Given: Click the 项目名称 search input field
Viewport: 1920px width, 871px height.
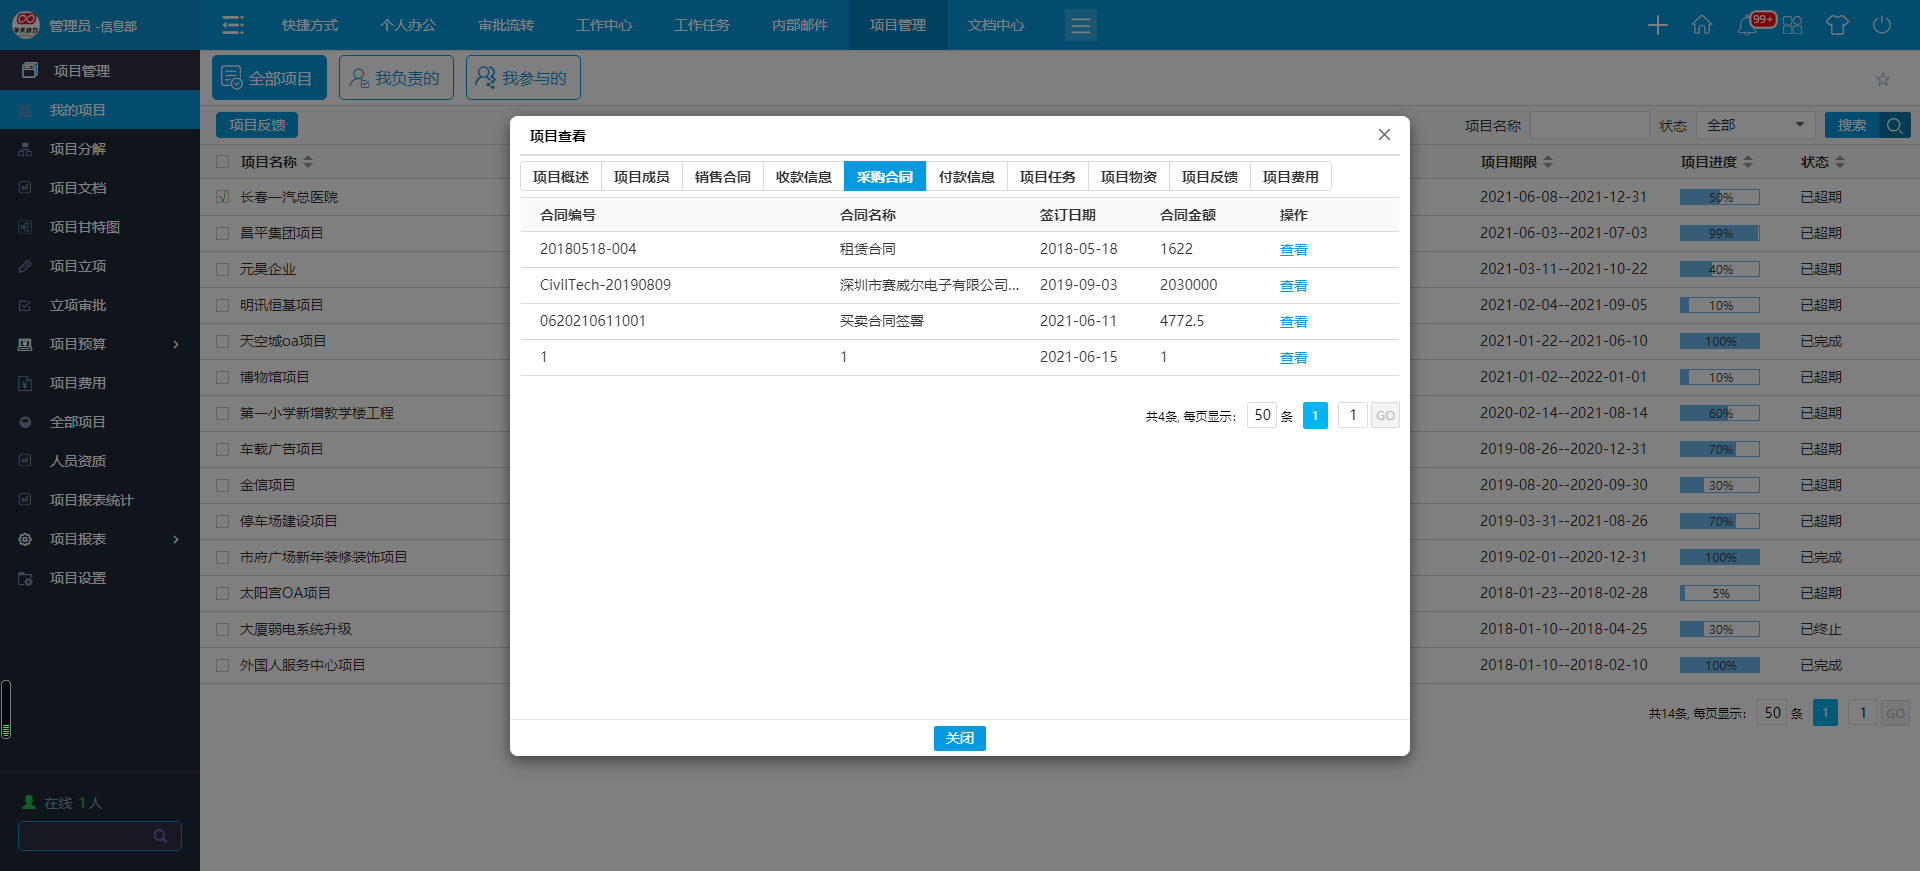Looking at the screenshot, I should (1588, 125).
